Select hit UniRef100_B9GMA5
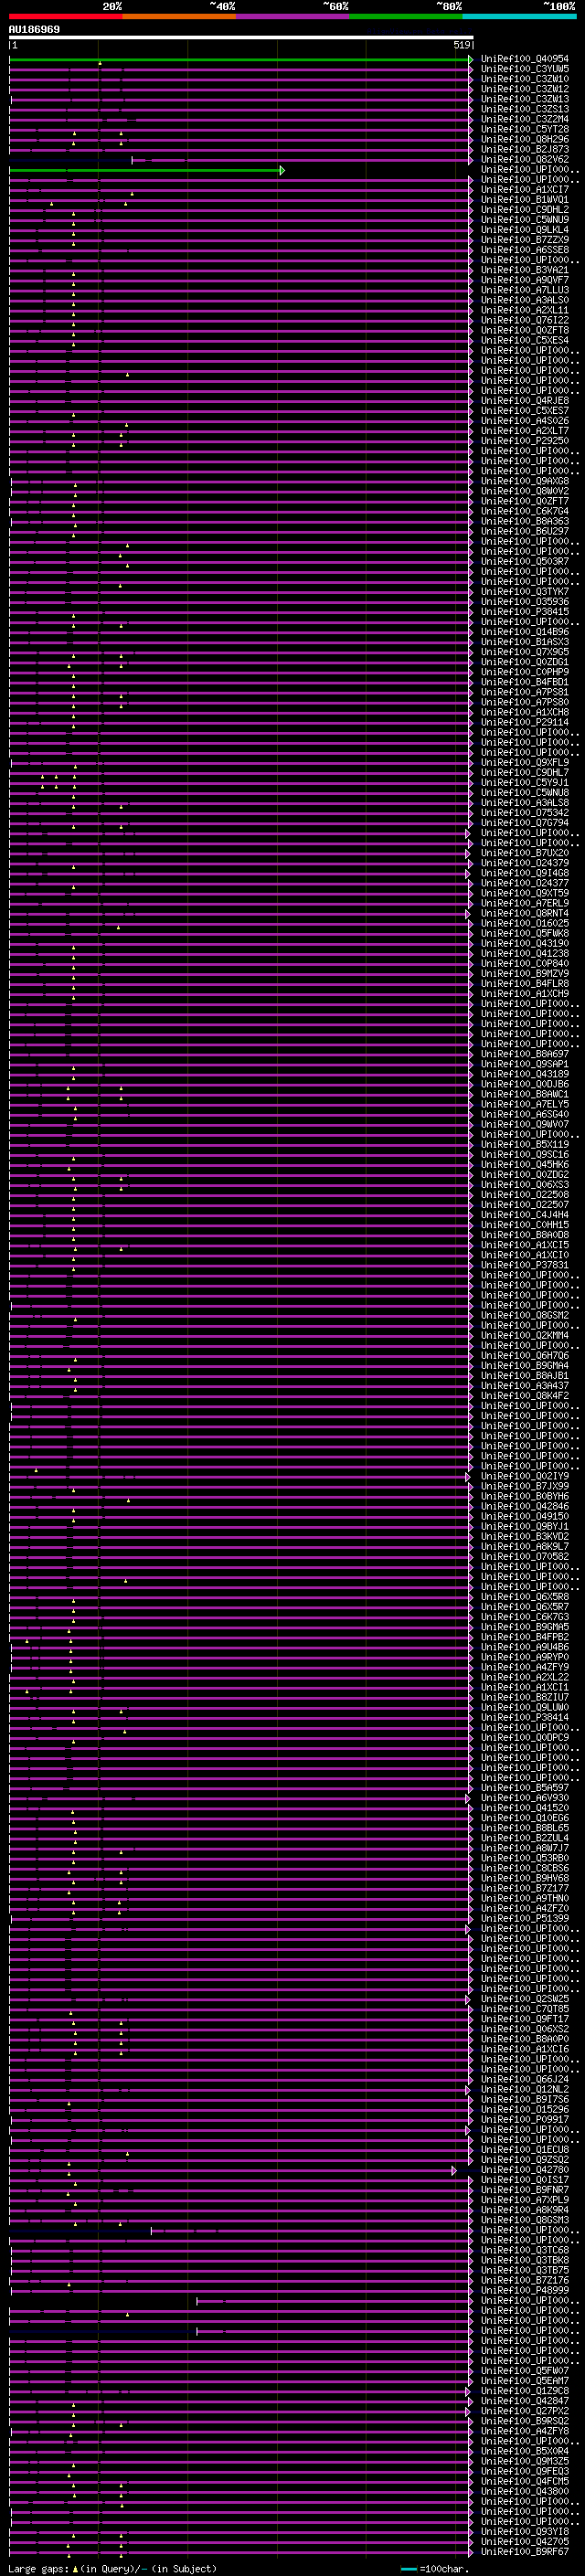Image resolution: width=585 pixels, height=2576 pixels. pos(525,1627)
